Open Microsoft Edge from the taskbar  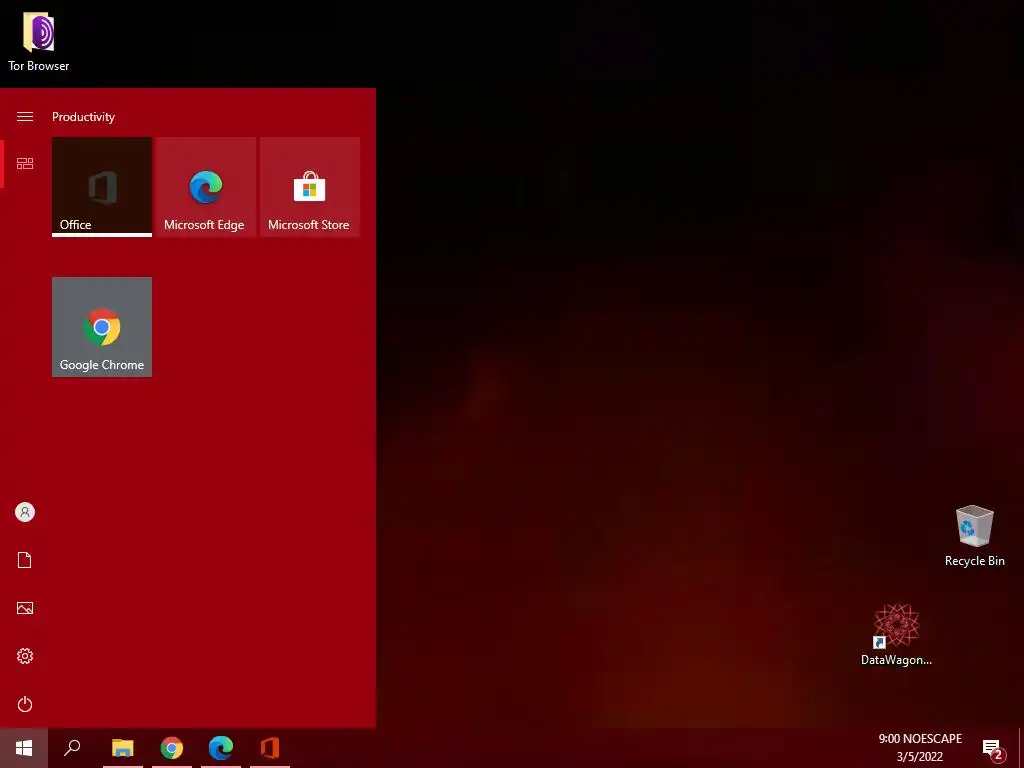pos(221,748)
